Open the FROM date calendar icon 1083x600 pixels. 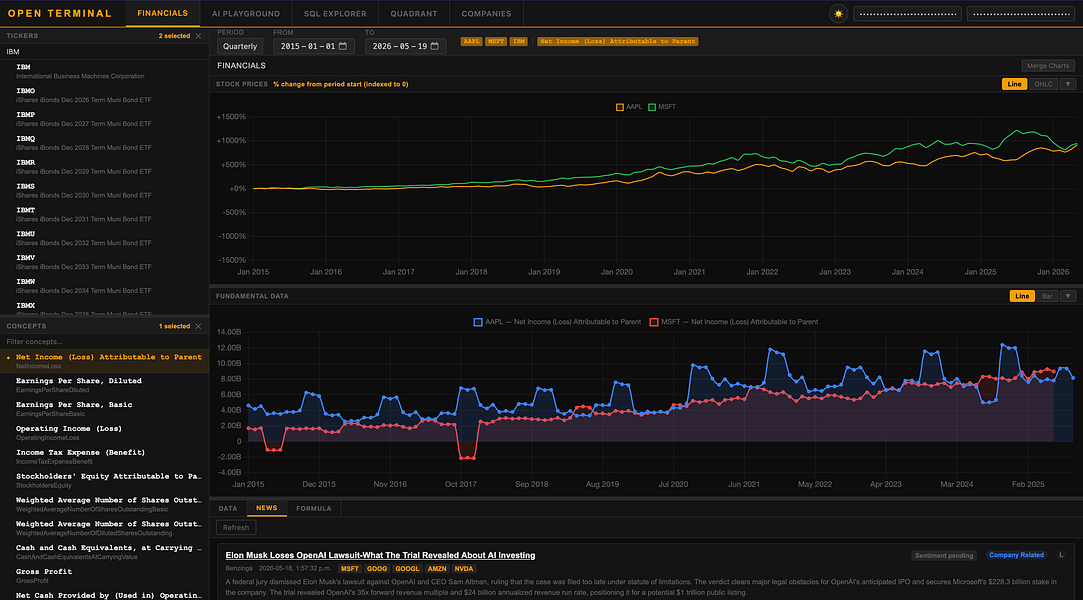tap(343, 46)
